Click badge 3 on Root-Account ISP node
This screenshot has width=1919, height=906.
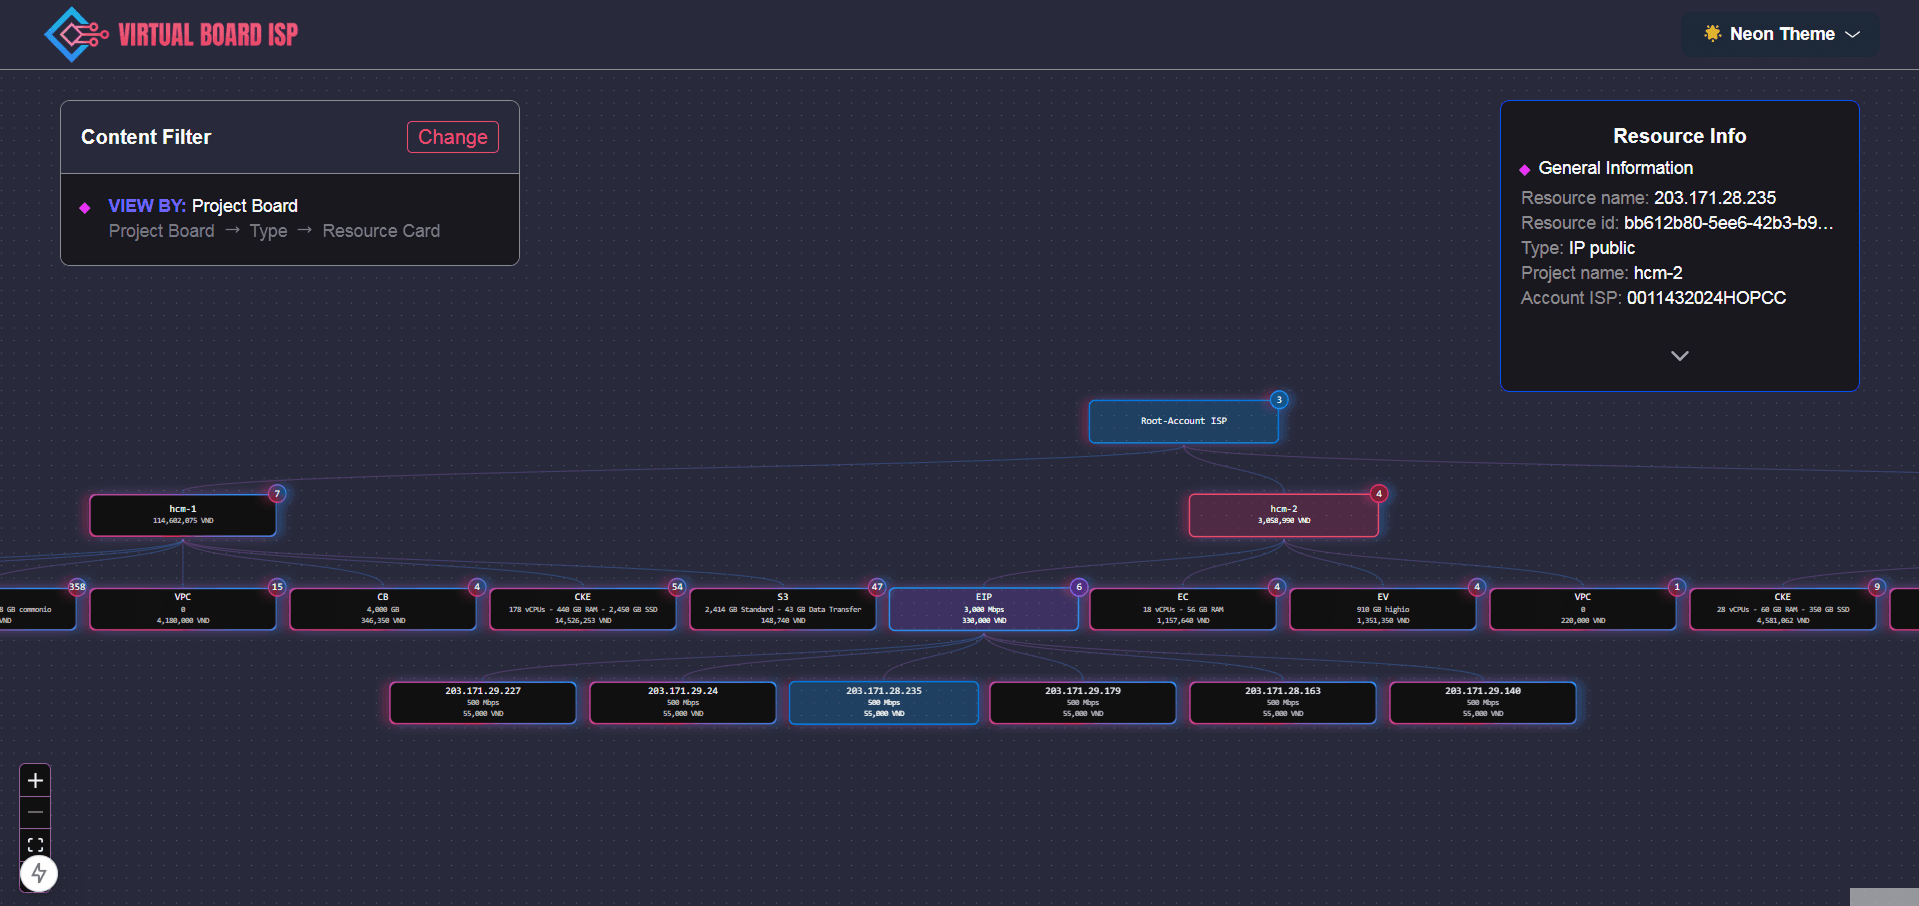1278,400
